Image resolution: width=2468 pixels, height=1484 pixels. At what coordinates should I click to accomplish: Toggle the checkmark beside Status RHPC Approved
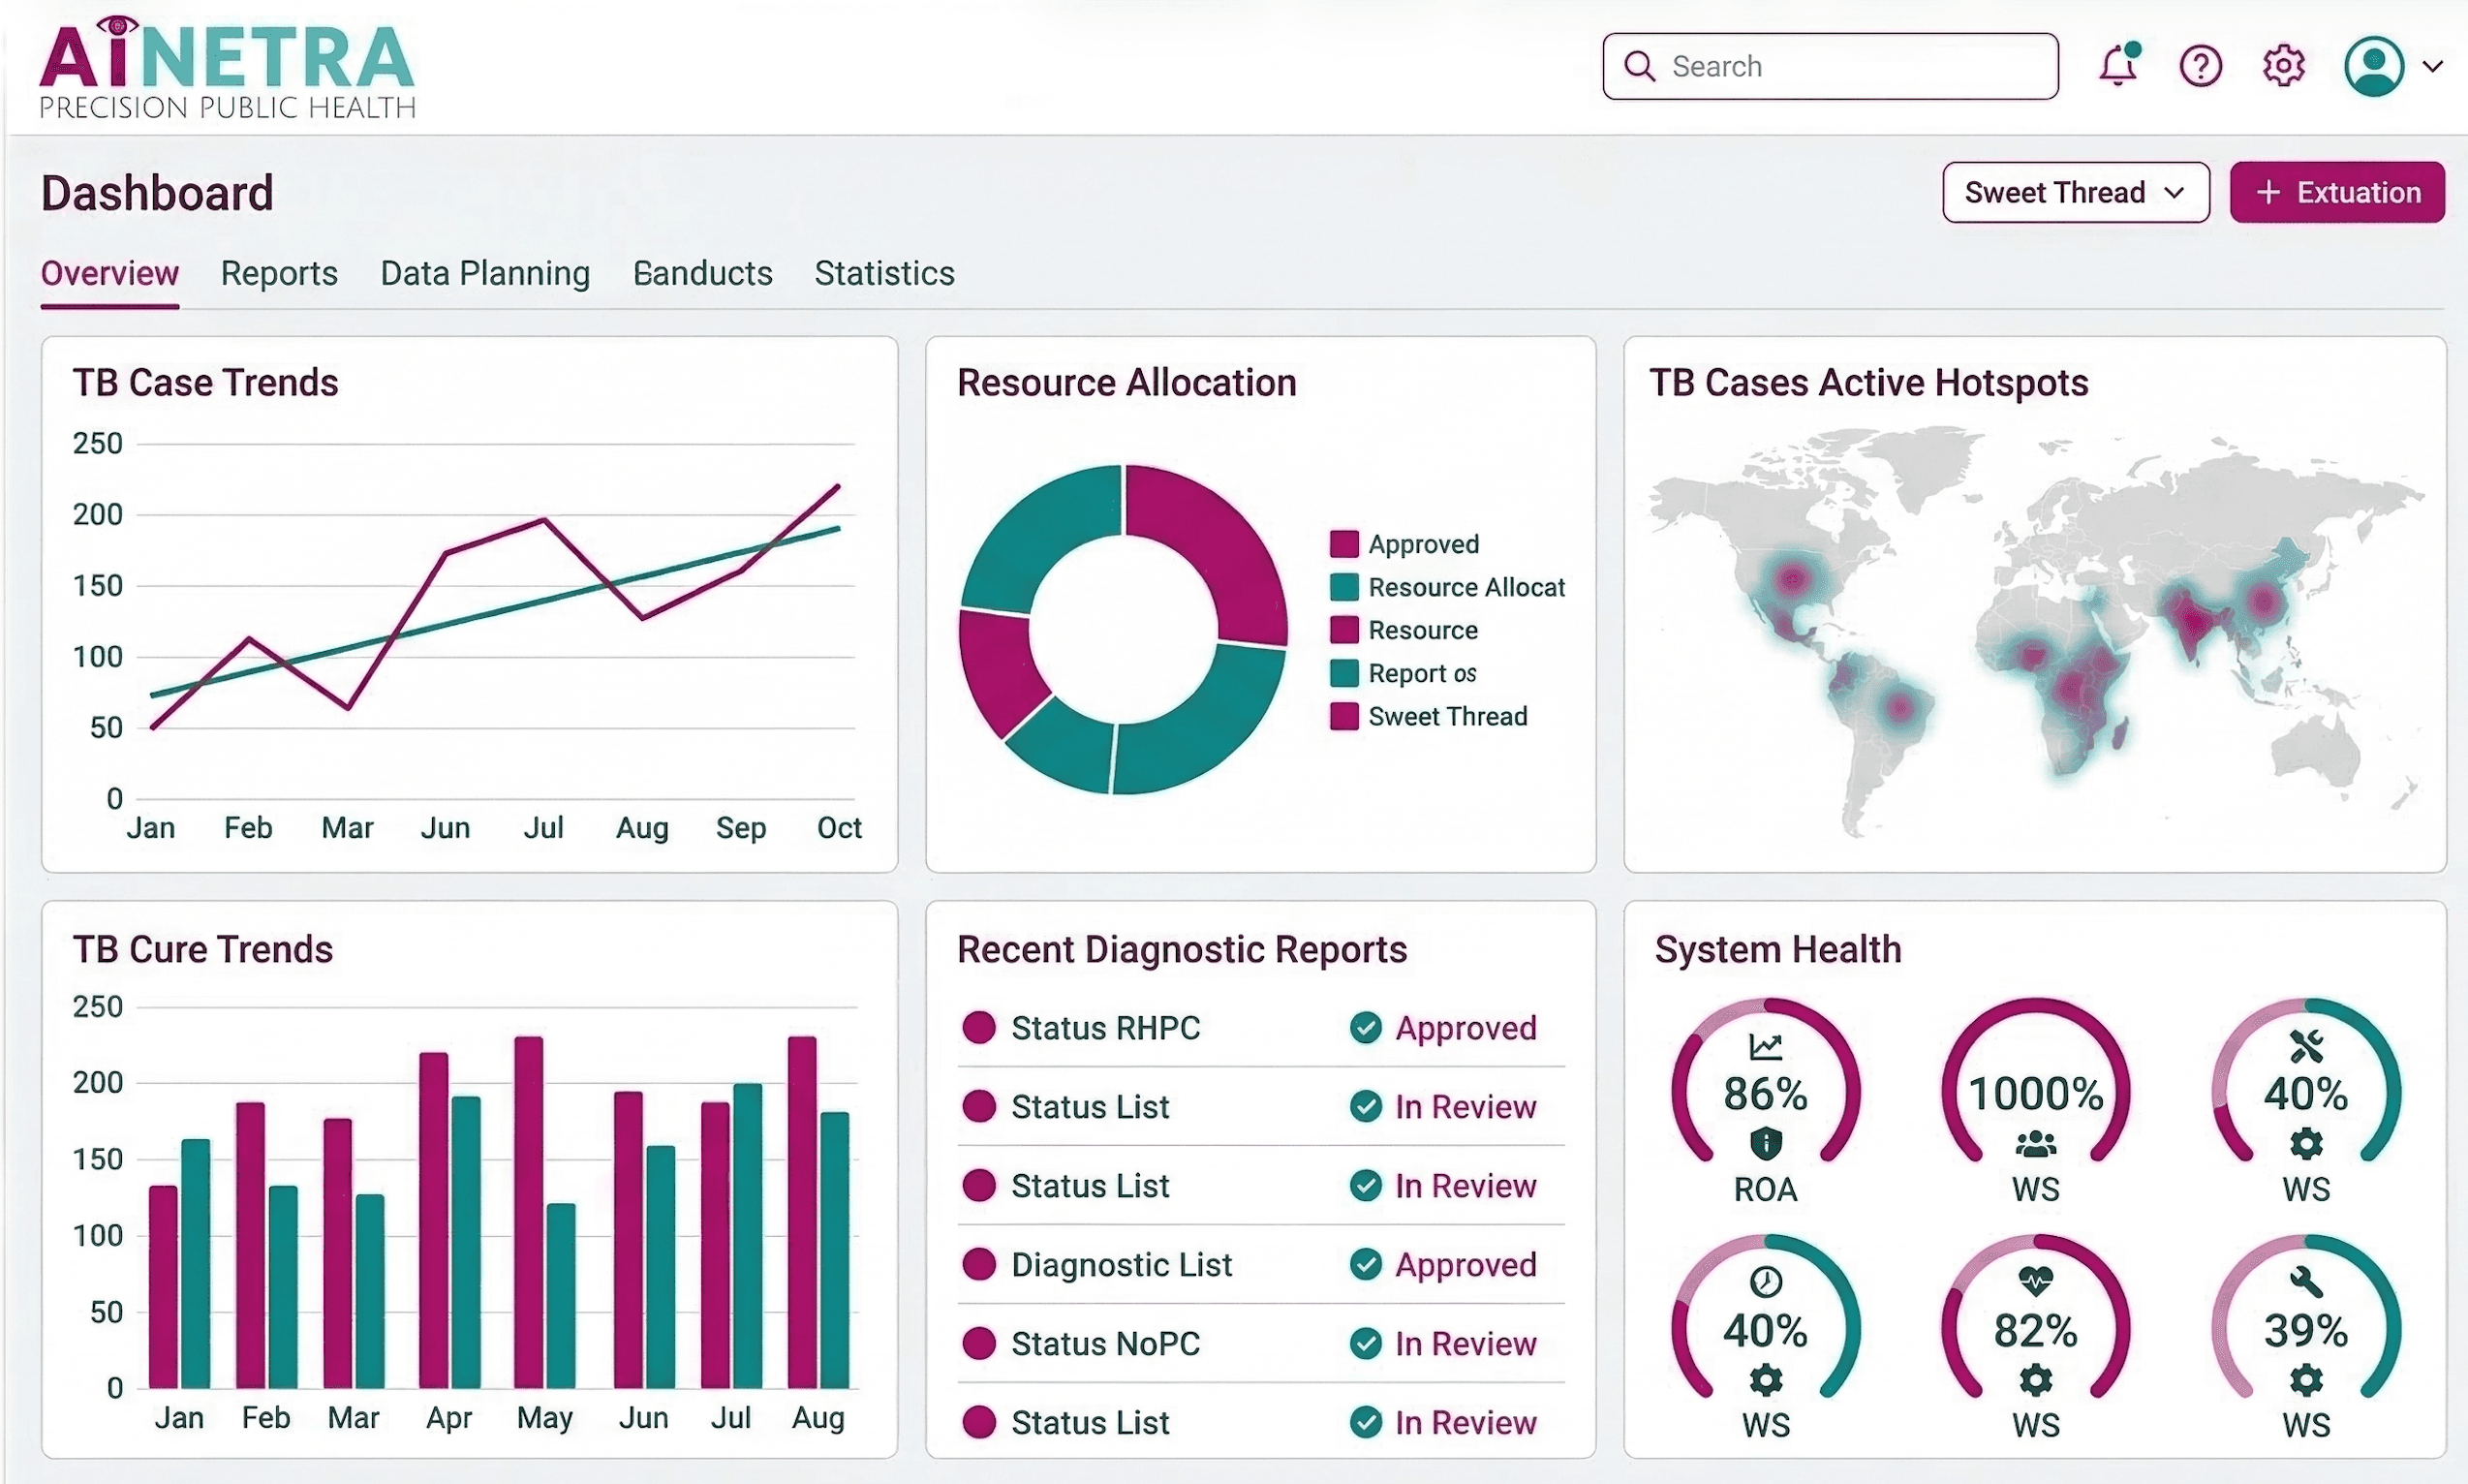[x=1365, y=1028]
